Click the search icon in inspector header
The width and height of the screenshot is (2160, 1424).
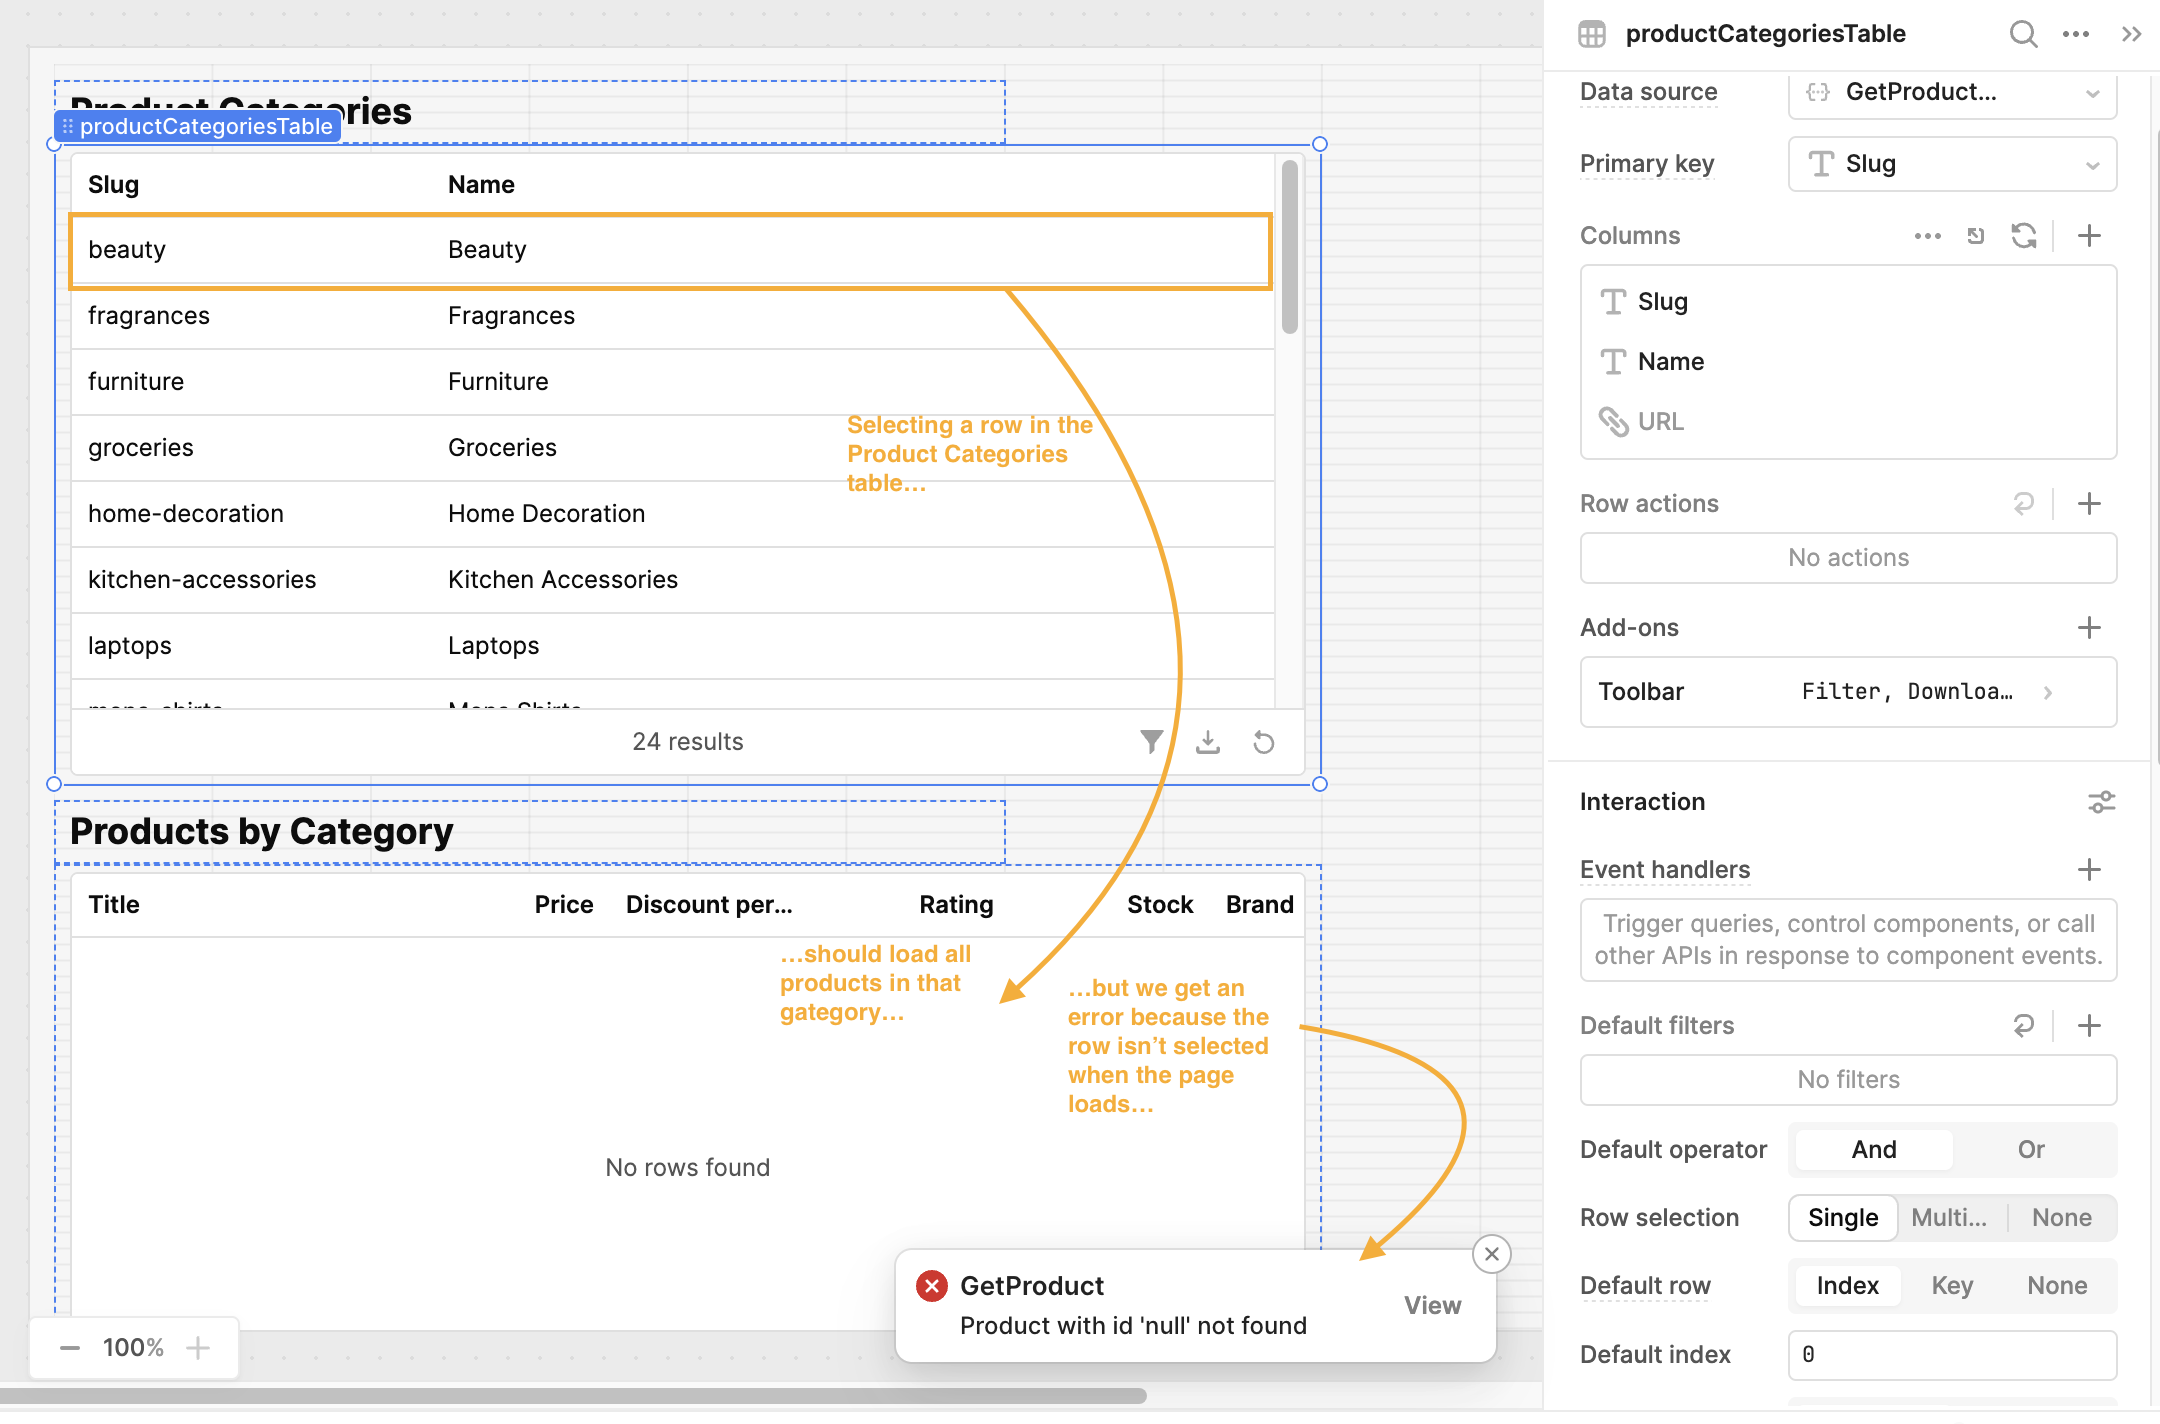point(2023,34)
